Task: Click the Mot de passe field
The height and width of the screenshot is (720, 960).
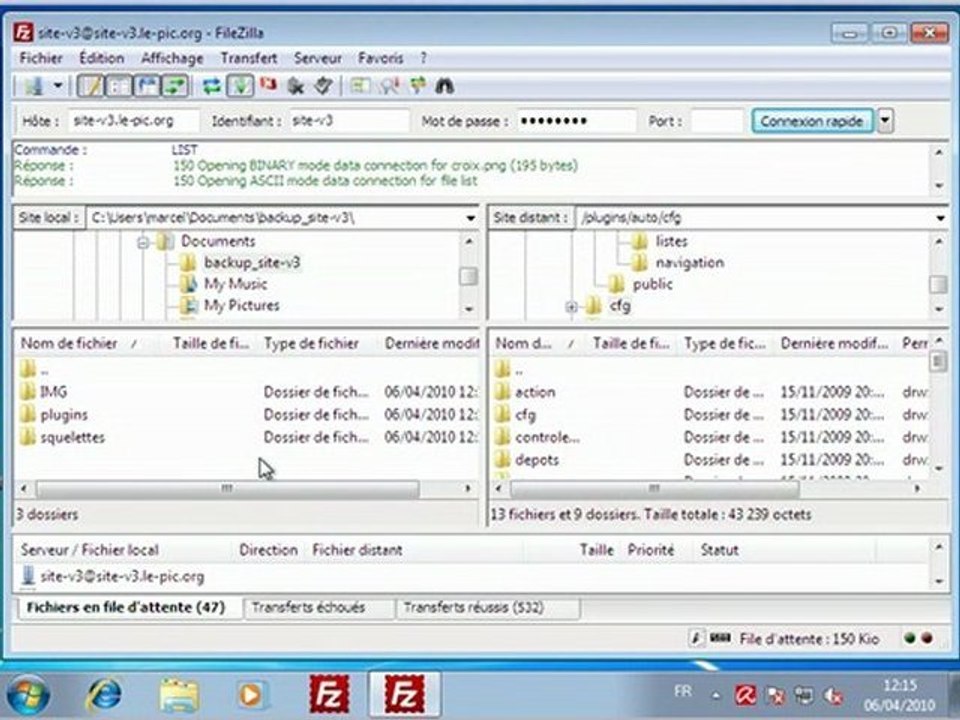Action: [576, 121]
